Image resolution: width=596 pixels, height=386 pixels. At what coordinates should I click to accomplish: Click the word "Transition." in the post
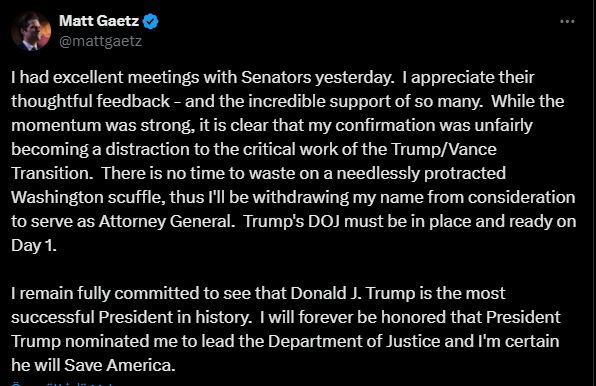52,173
